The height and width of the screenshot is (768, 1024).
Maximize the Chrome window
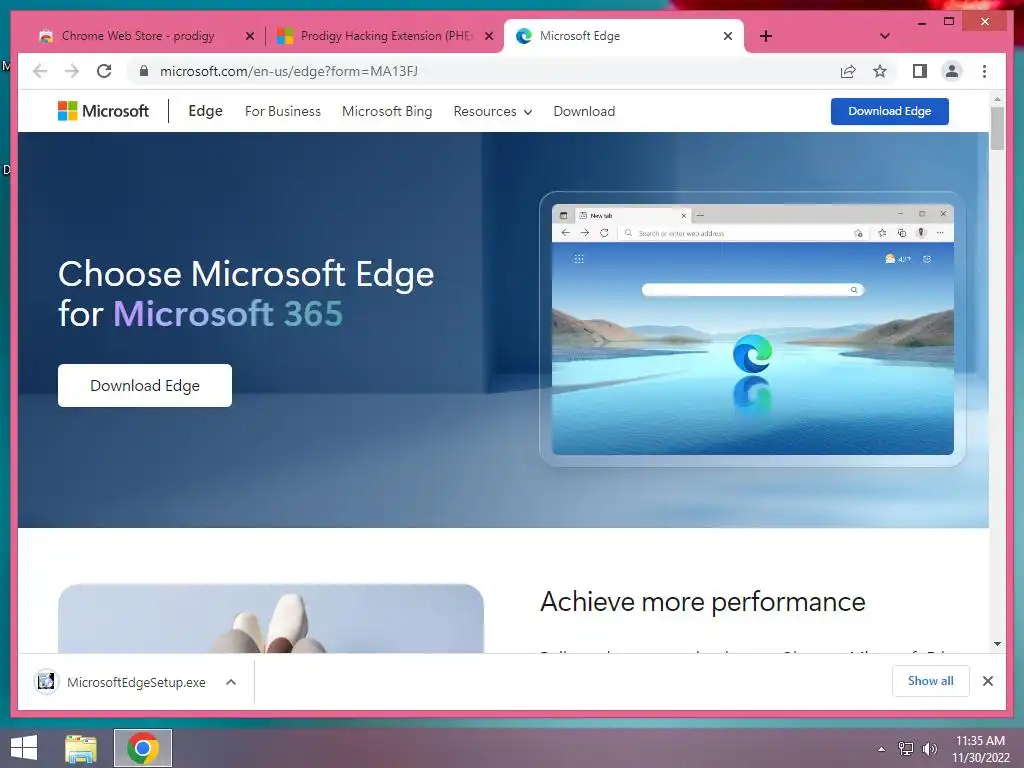[949, 22]
